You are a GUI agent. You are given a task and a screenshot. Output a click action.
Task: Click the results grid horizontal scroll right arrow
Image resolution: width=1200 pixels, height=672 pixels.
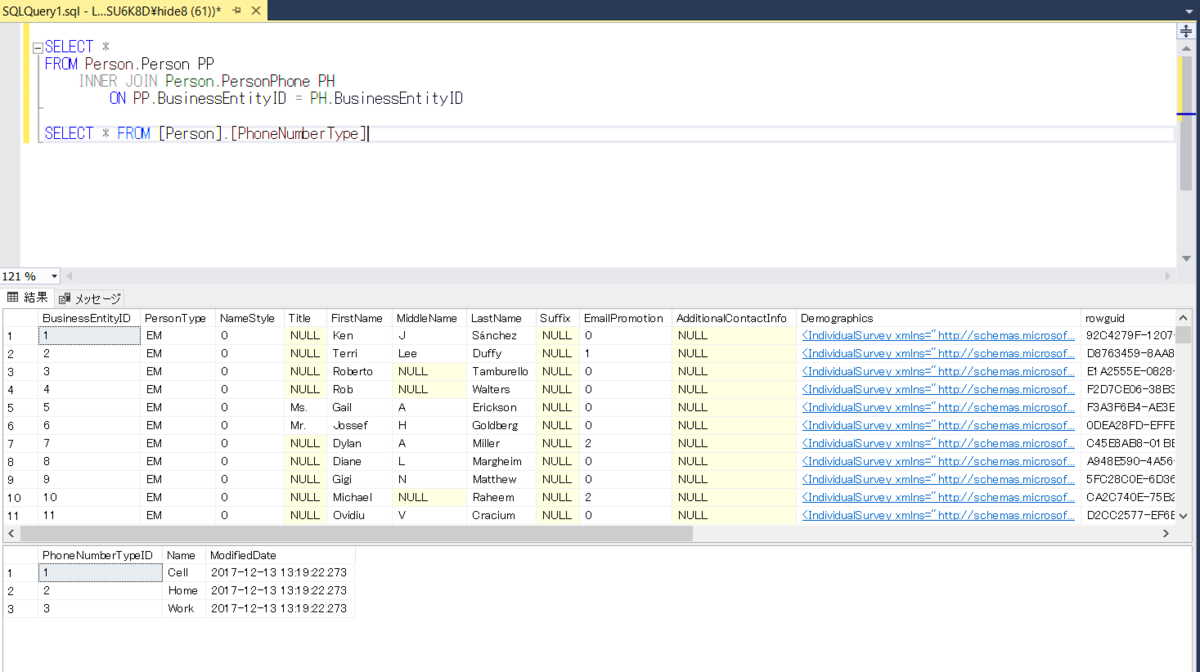click(1166, 534)
